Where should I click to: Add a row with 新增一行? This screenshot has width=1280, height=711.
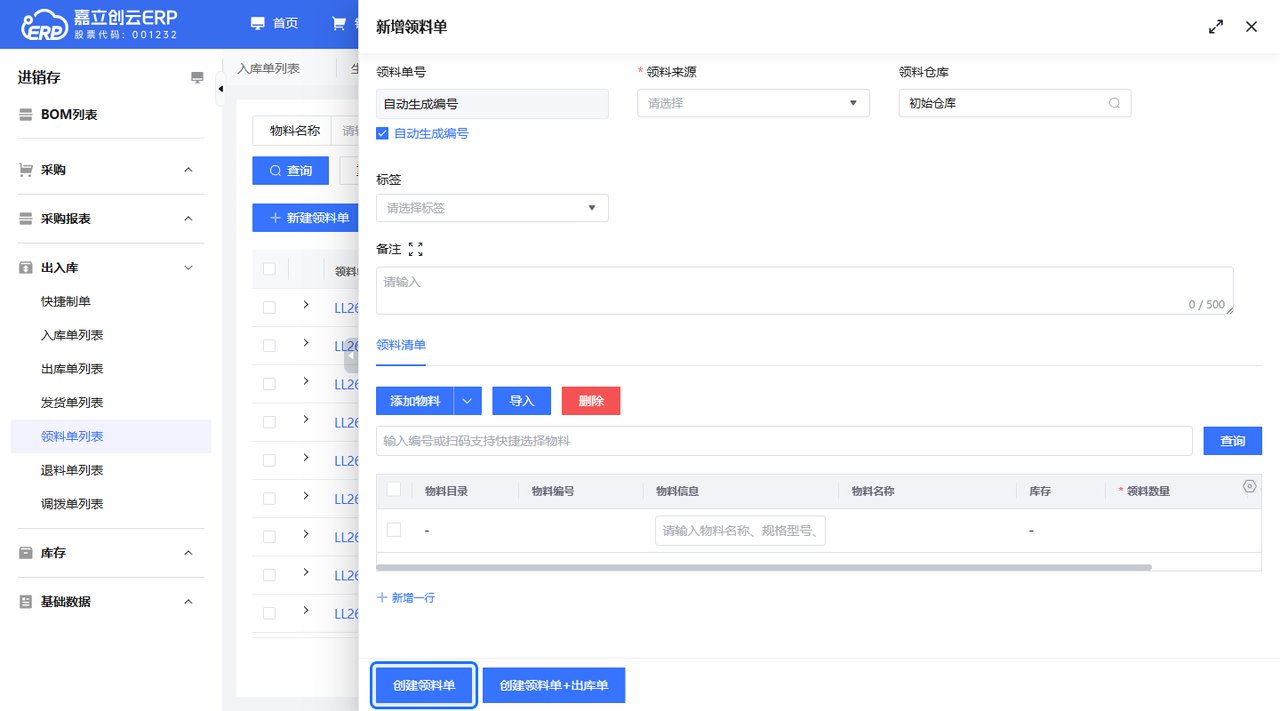tap(406, 598)
